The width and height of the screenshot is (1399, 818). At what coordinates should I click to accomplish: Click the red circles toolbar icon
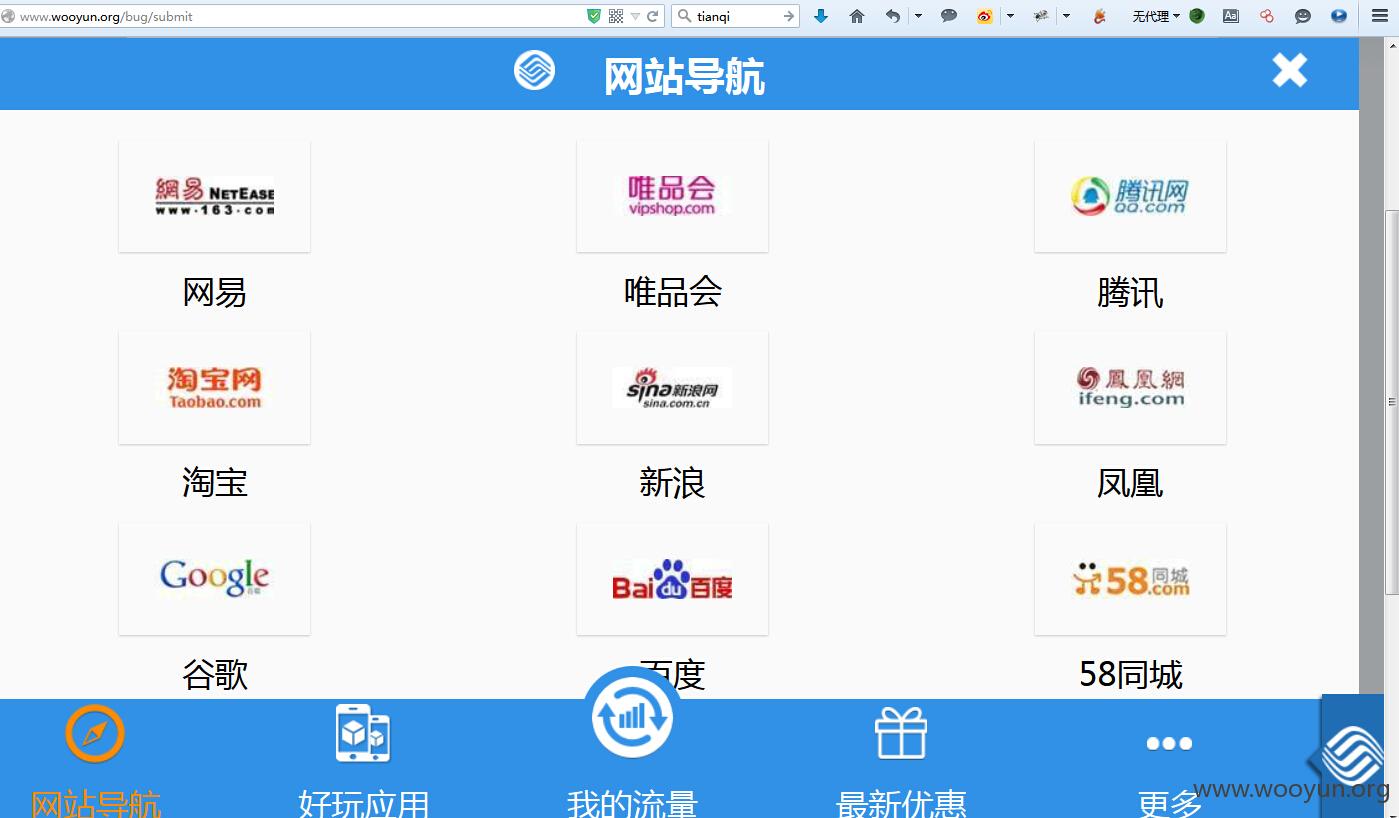click(x=1267, y=16)
